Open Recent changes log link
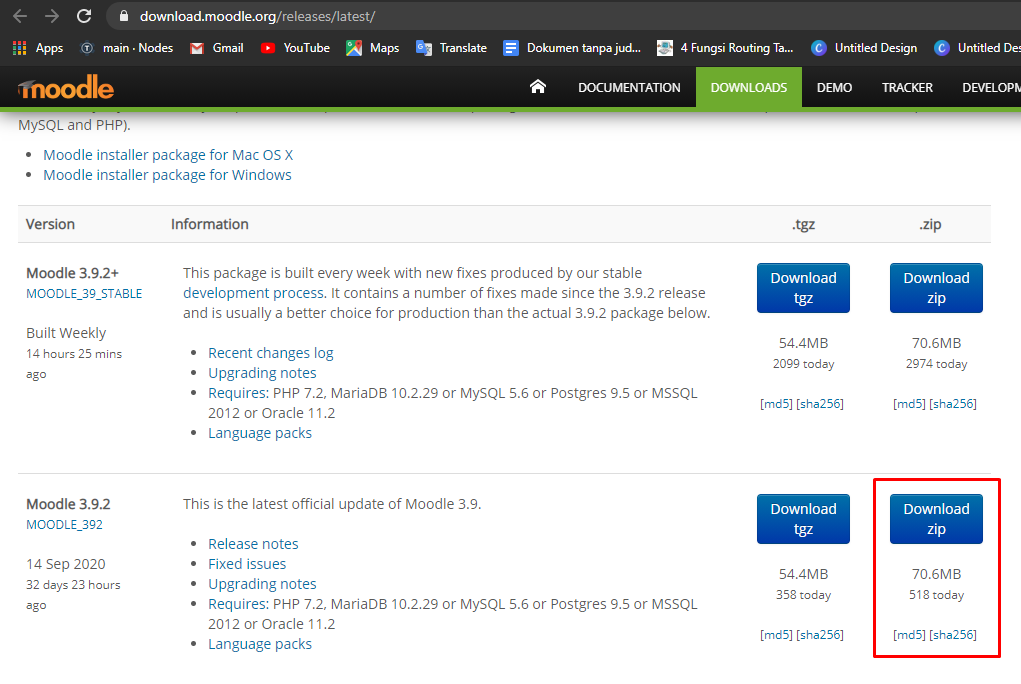The image size is (1021, 684). pos(271,353)
